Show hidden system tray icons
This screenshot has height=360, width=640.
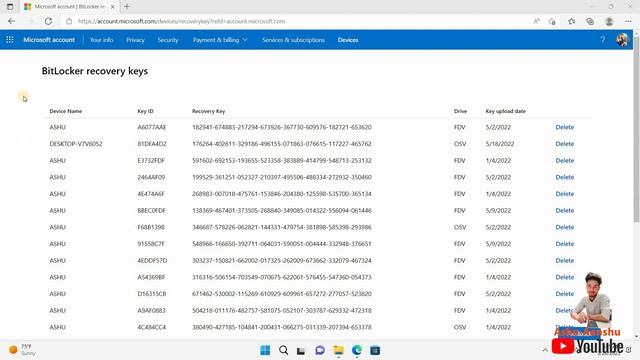[545, 350]
